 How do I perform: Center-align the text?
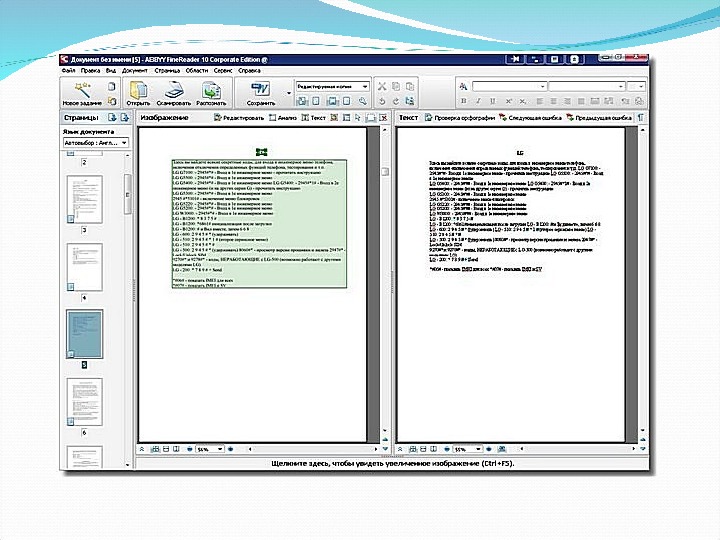pos(553,101)
